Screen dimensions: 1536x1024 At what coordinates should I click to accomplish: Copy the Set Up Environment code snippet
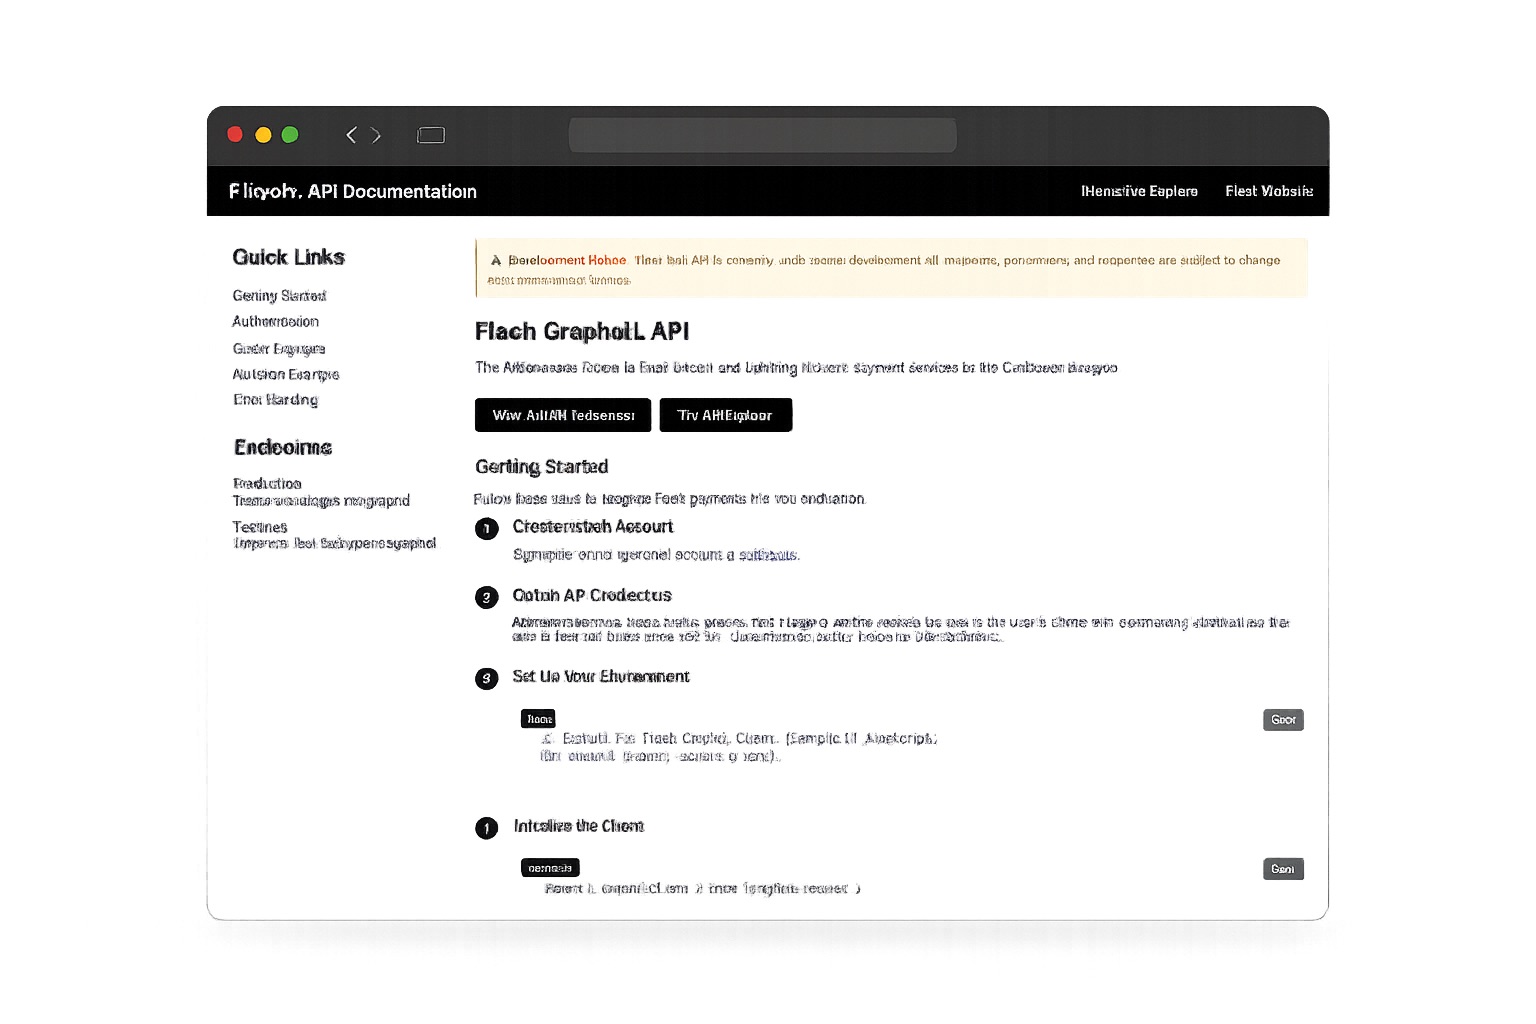coord(1283,719)
